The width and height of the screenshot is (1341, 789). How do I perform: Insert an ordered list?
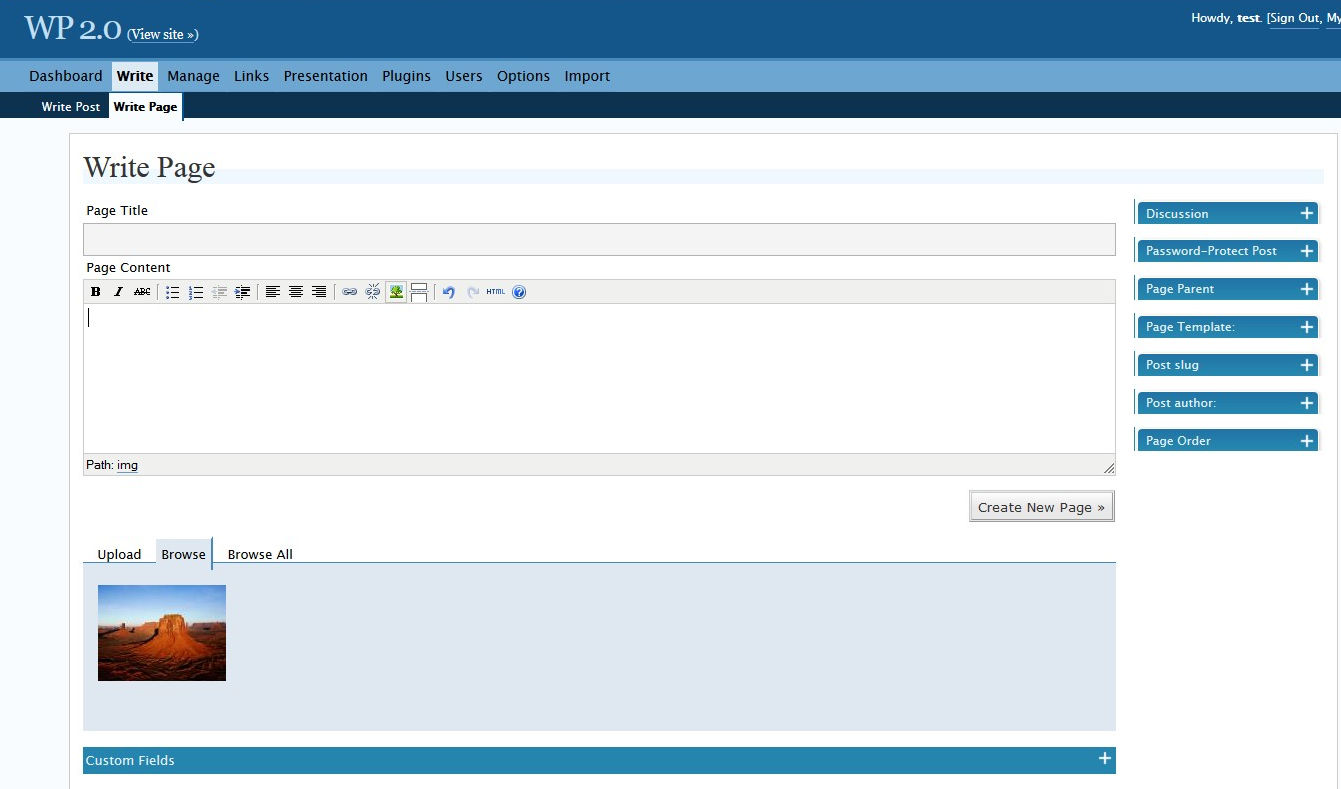(x=195, y=291)
